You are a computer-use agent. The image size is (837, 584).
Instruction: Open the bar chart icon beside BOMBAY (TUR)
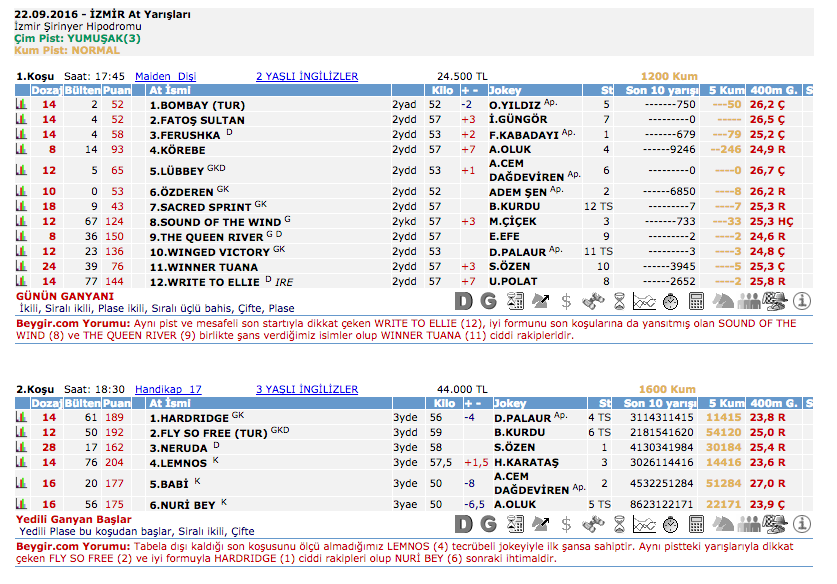[x=21, y=104]
